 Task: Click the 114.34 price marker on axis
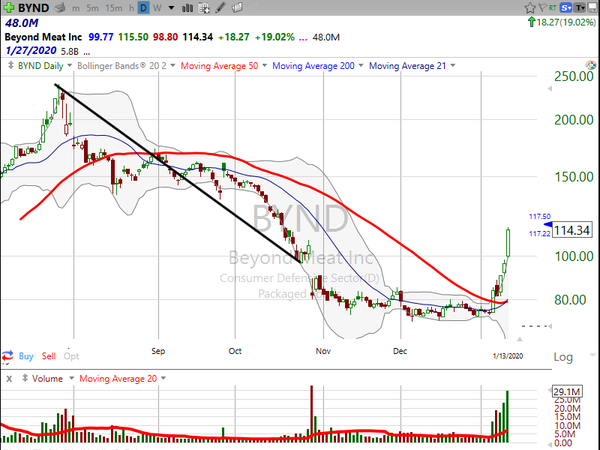tap(572, 230)
